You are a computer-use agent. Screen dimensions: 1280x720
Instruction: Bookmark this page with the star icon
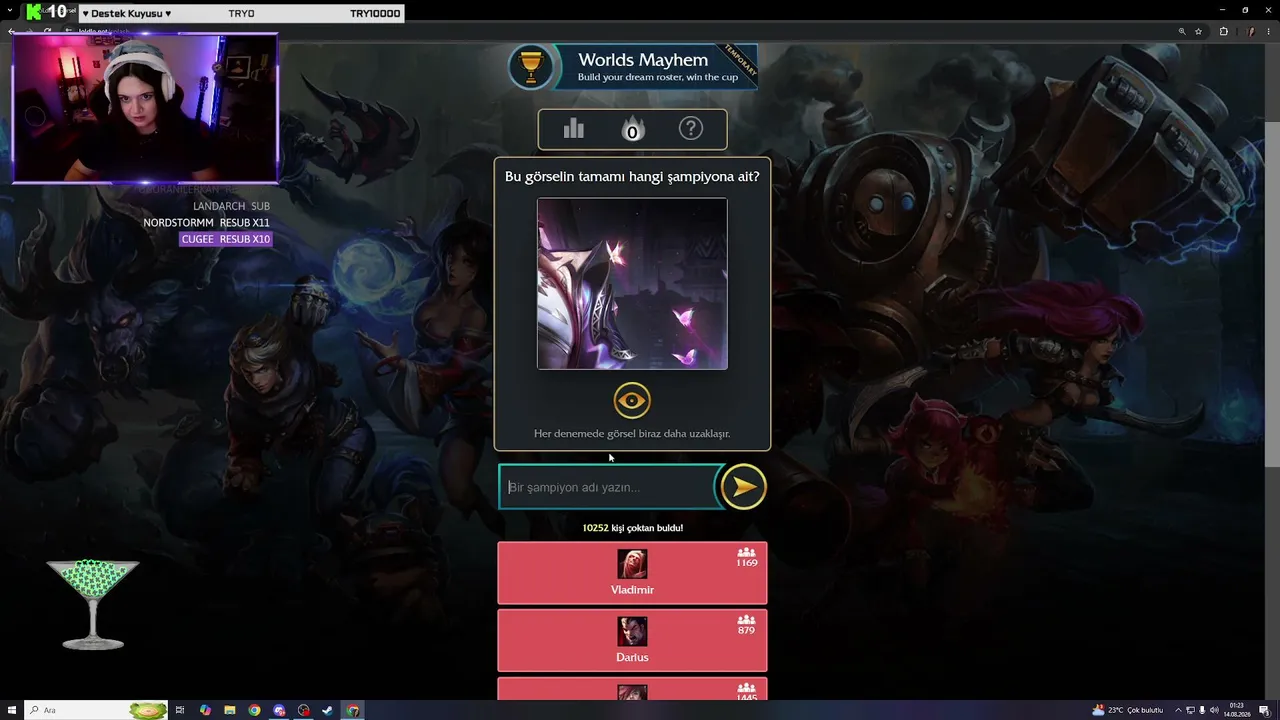pos(1198,32)
